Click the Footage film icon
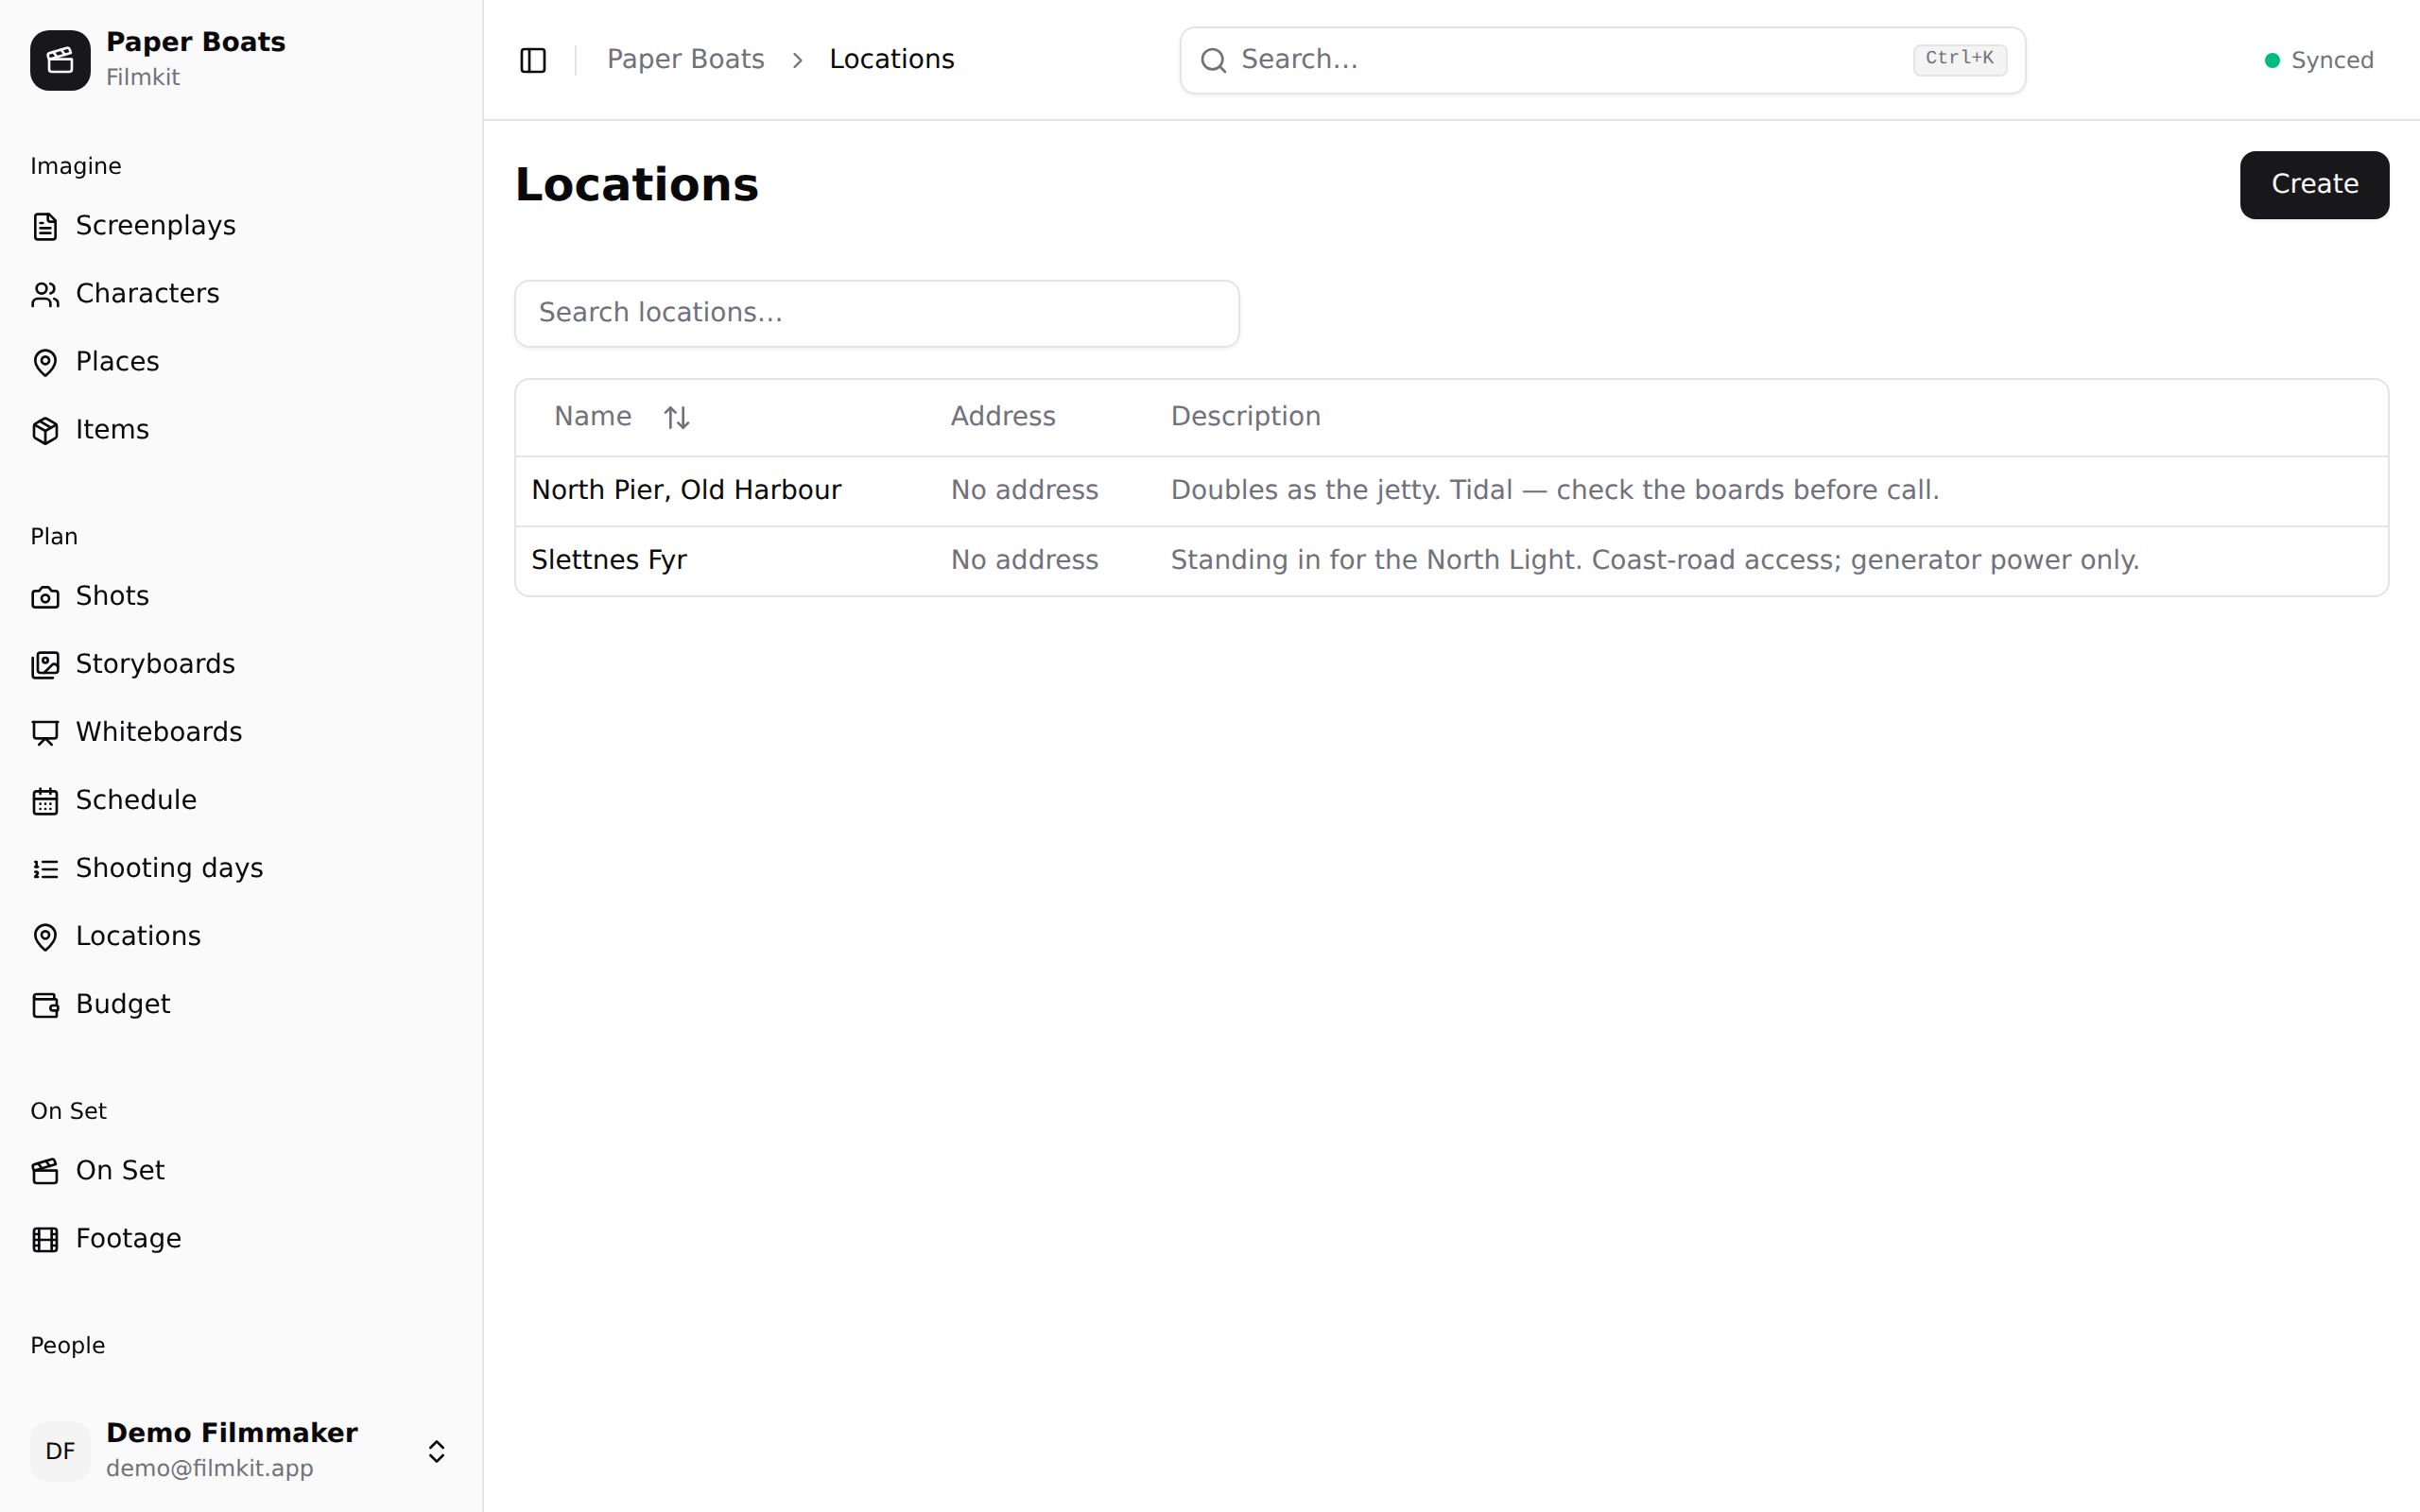 click(x=45, y=1239)
